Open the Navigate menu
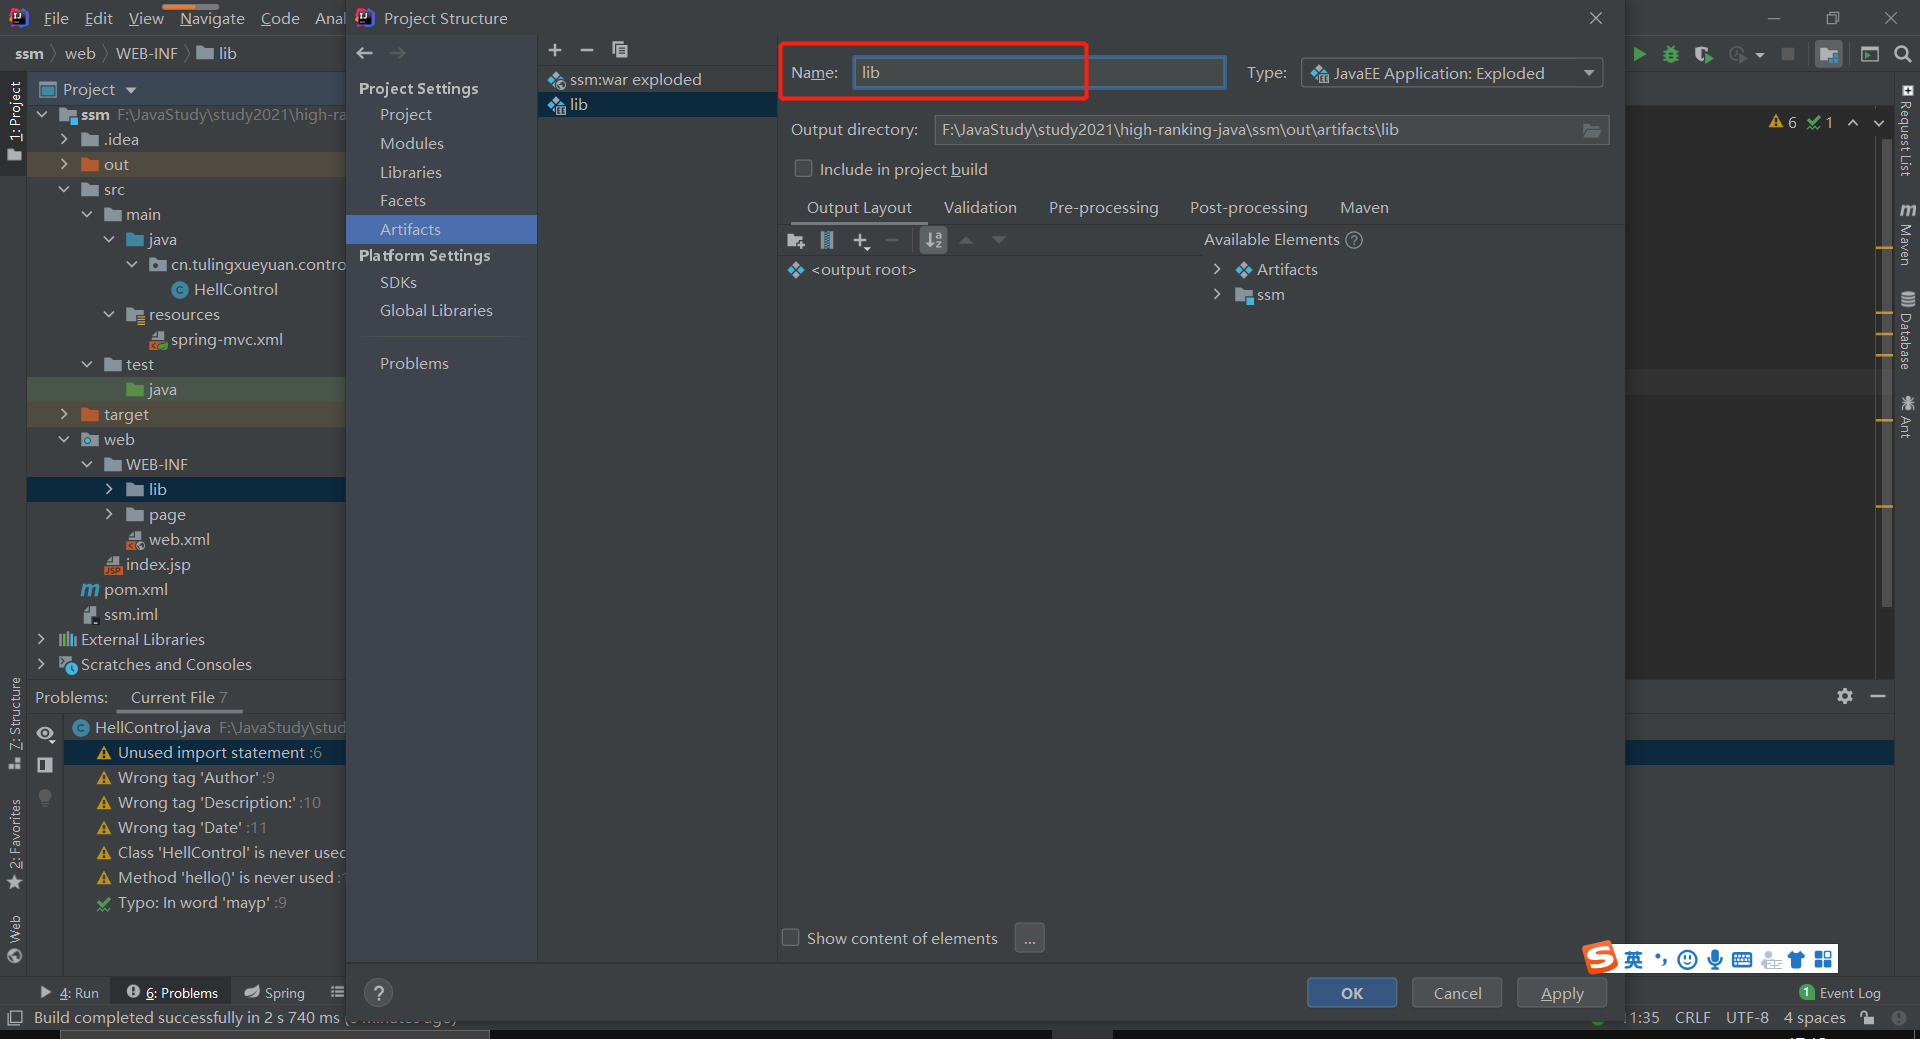This screenshot has width=1920, height=1039. (x=210, y=18)
